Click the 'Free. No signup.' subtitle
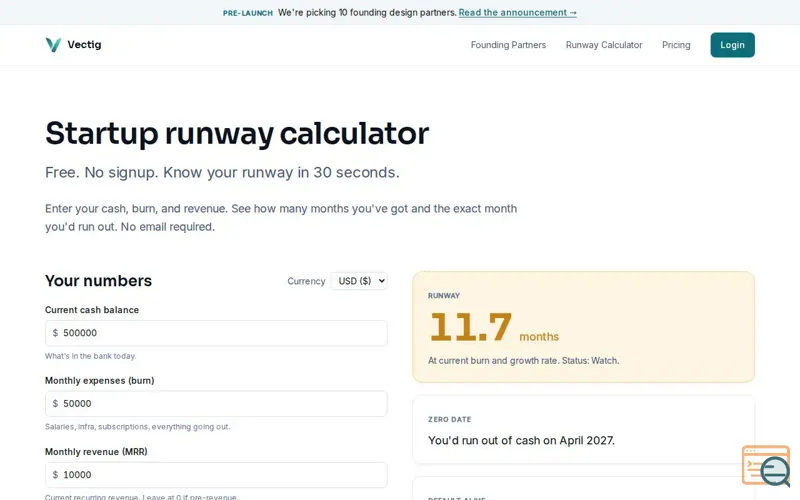The image size is (800, 500). click(222, 172)
